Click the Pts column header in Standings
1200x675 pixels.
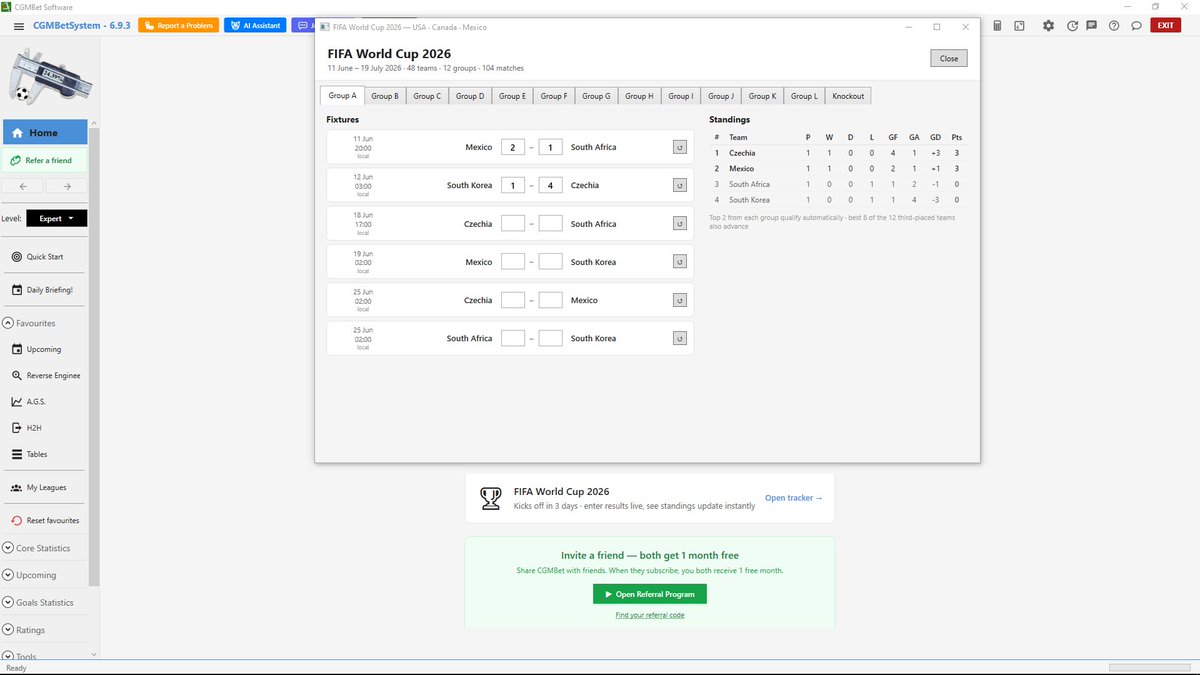957,137
